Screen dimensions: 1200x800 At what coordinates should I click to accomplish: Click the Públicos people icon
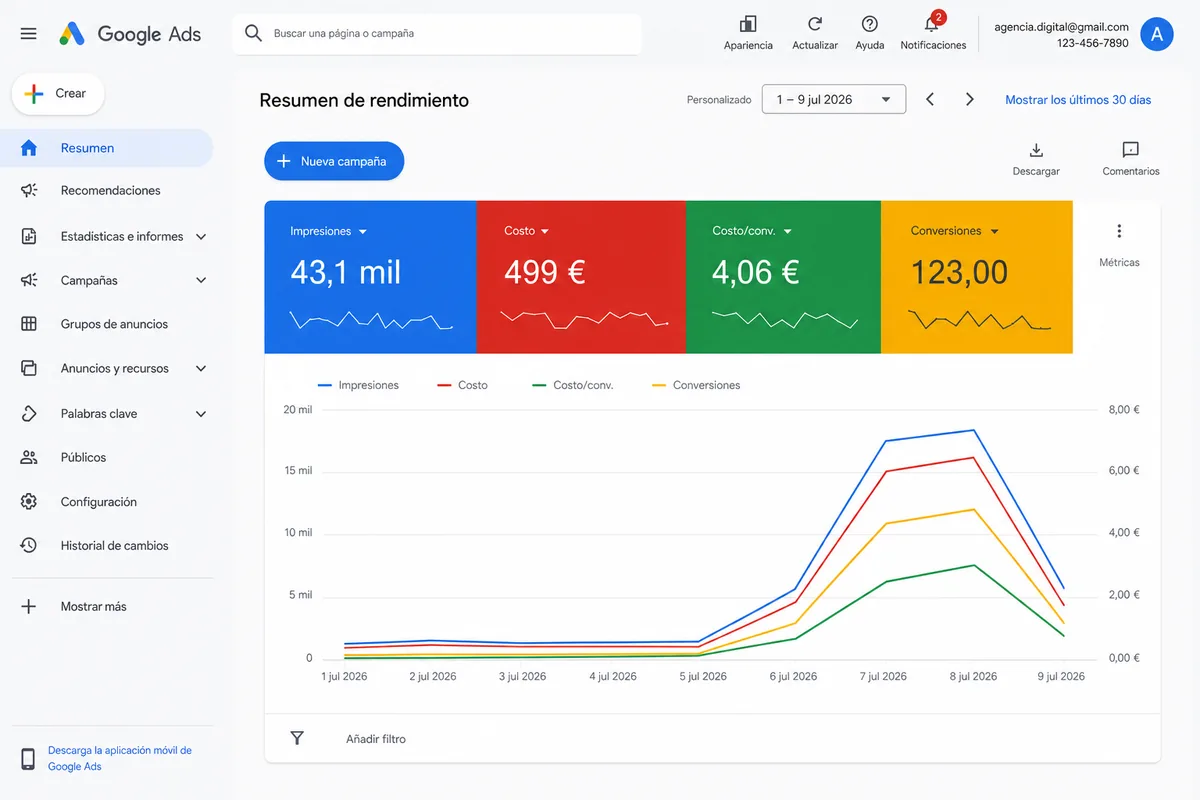29,457
